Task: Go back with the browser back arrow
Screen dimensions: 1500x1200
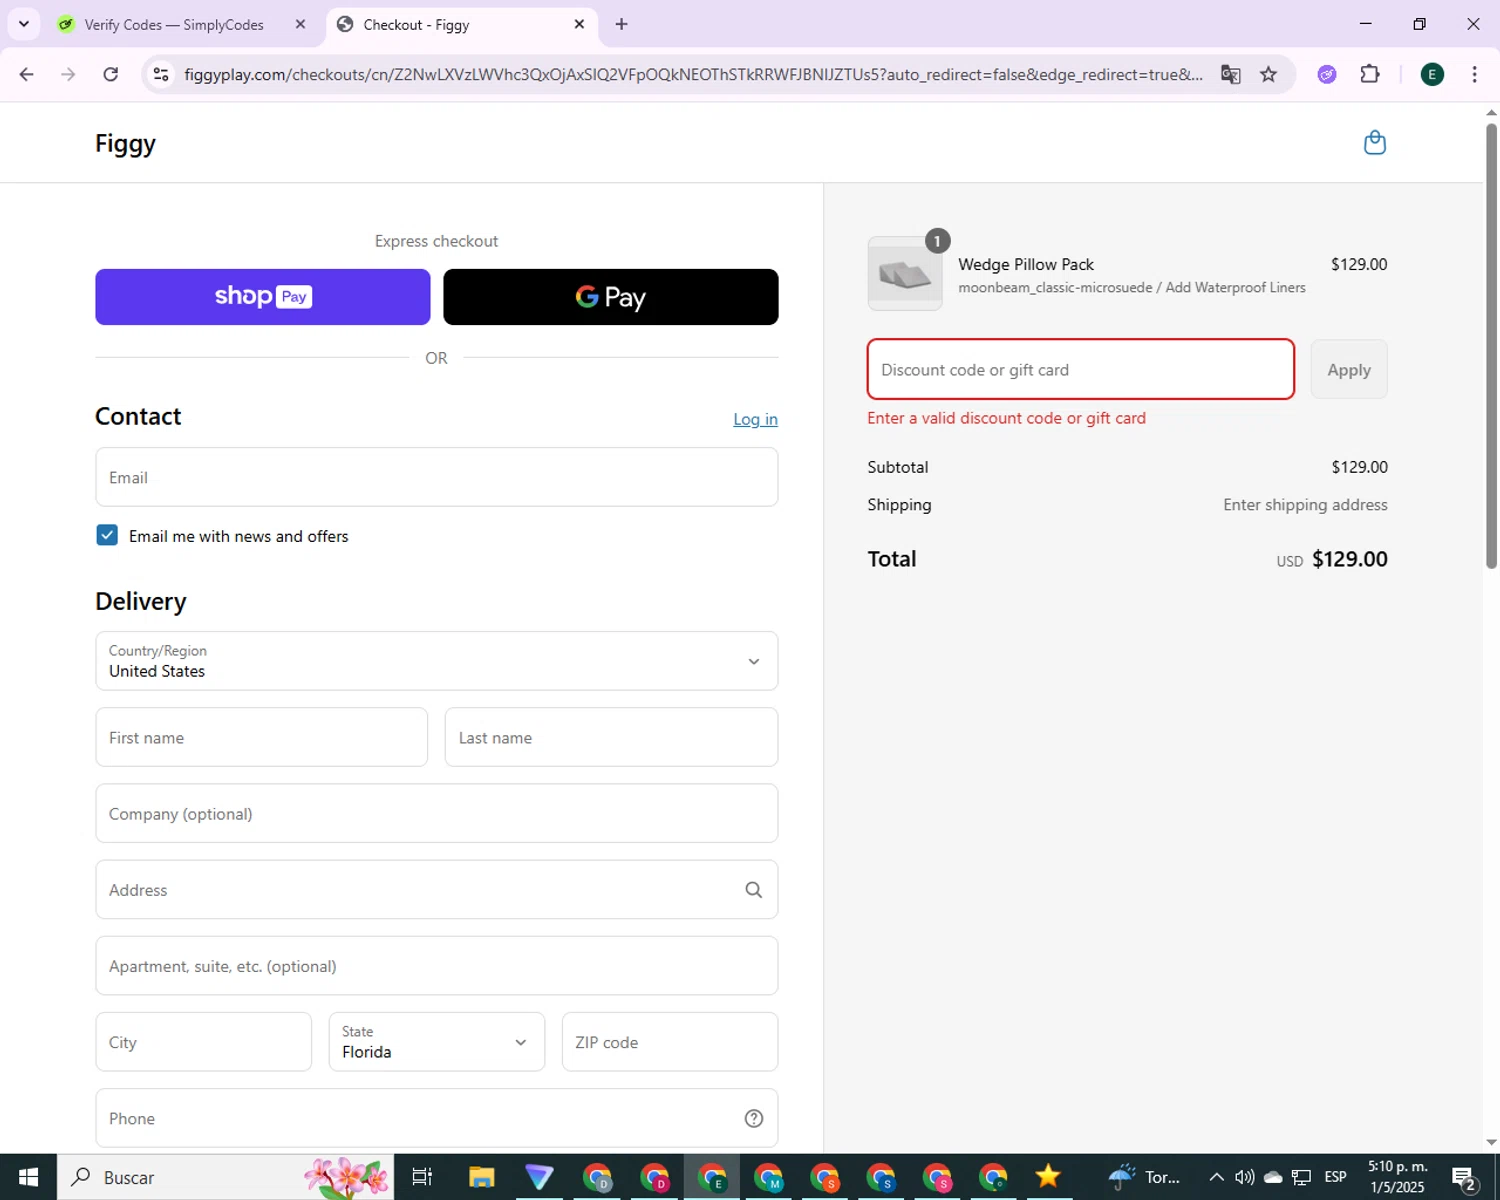Action: (x=27, y=74)
